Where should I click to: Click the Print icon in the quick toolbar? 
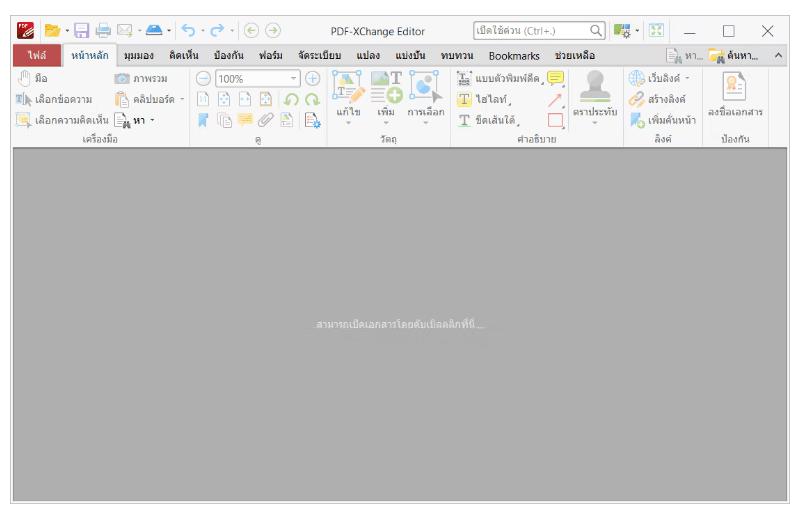[x=103, y=31]
